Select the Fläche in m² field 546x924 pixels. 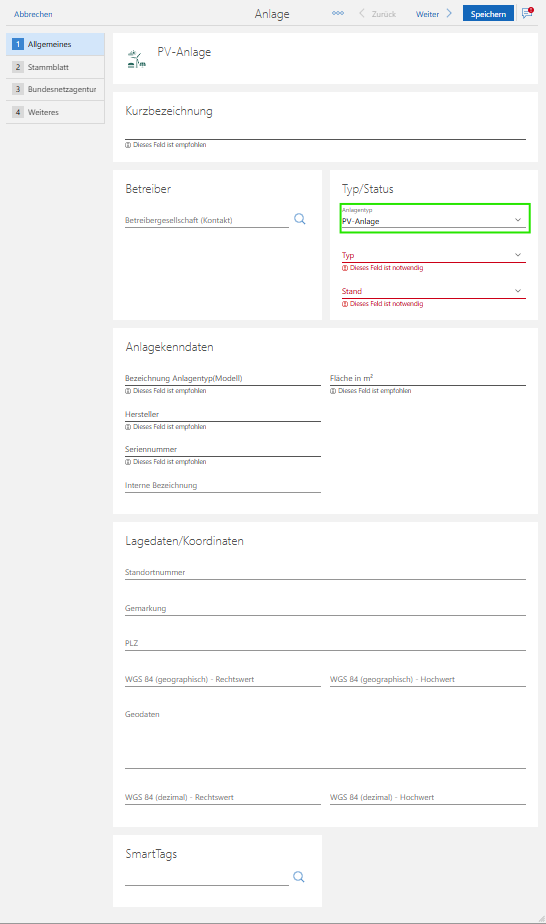(428, 378)
